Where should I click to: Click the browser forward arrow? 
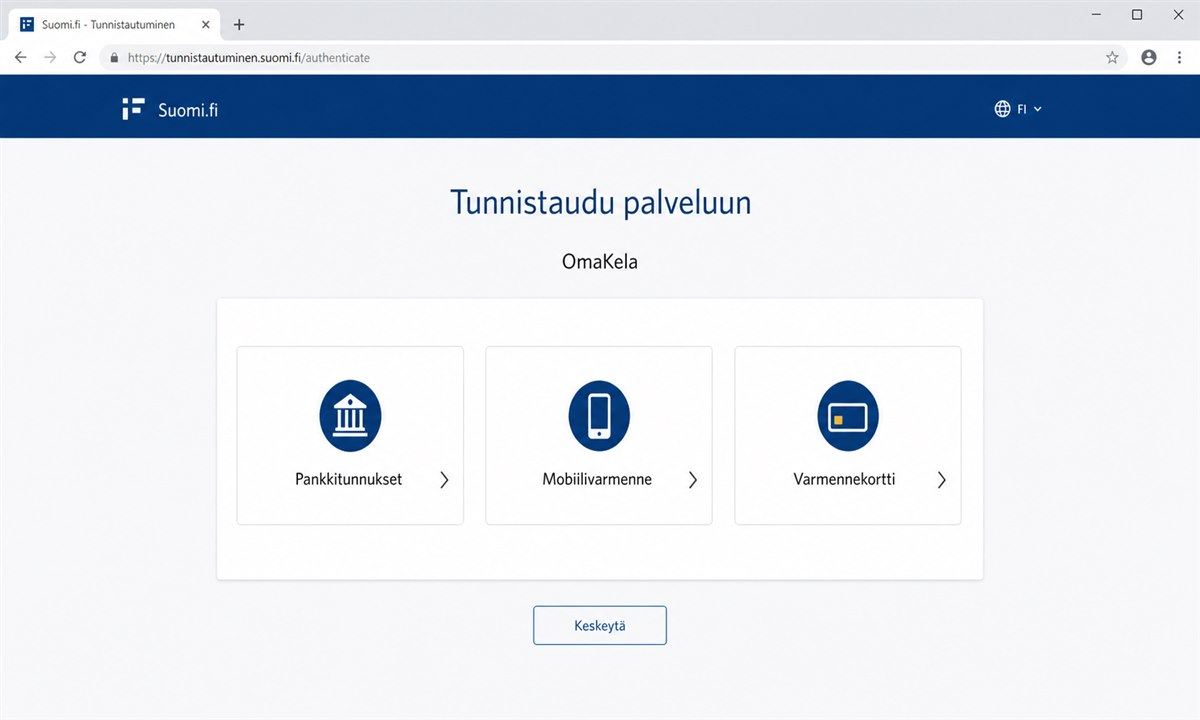click(50, 58)
